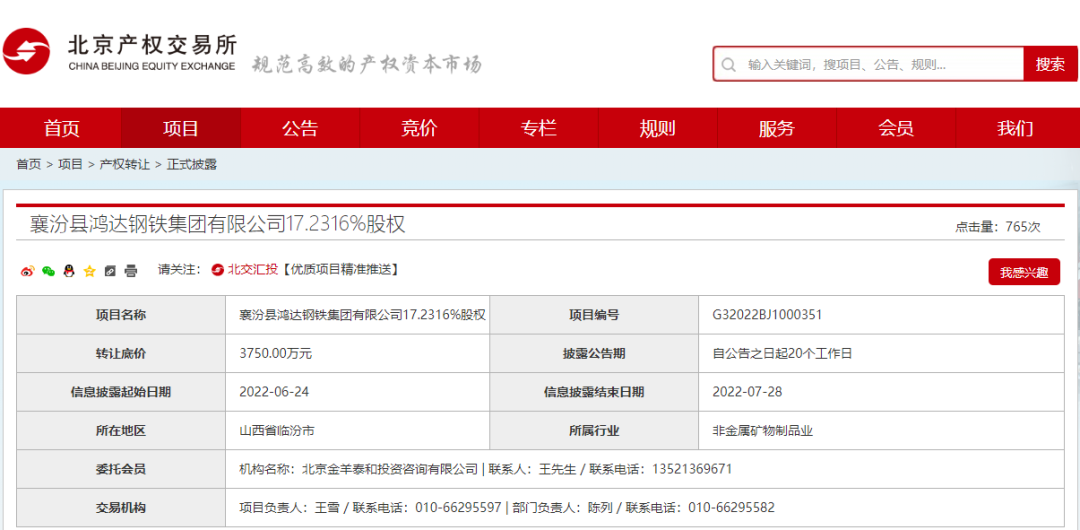Share via QQ penguin icon
1080x530 pixels.
[68, 271]
